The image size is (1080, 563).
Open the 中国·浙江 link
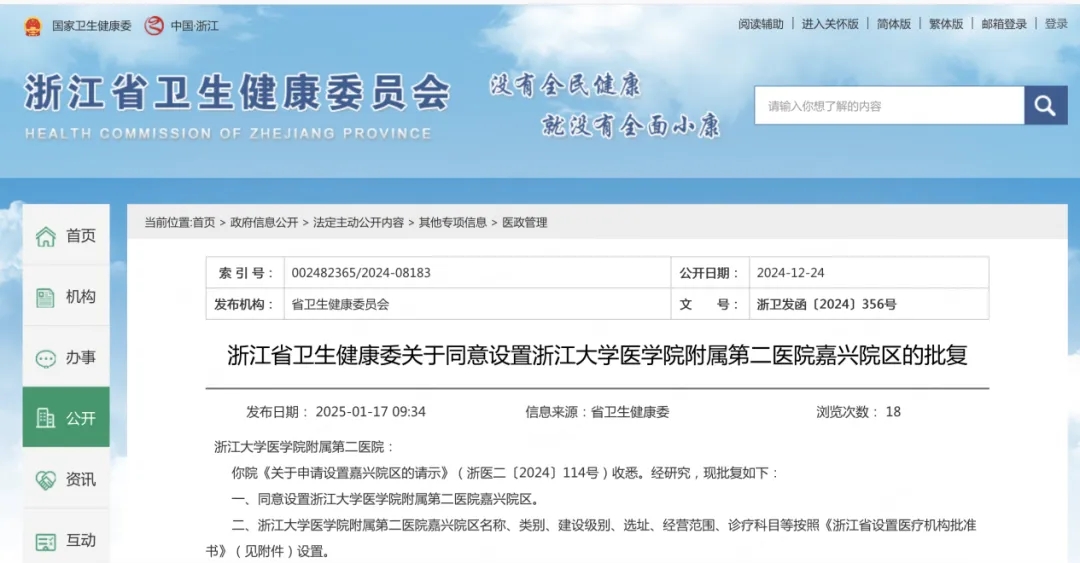[x=195, y=26]
